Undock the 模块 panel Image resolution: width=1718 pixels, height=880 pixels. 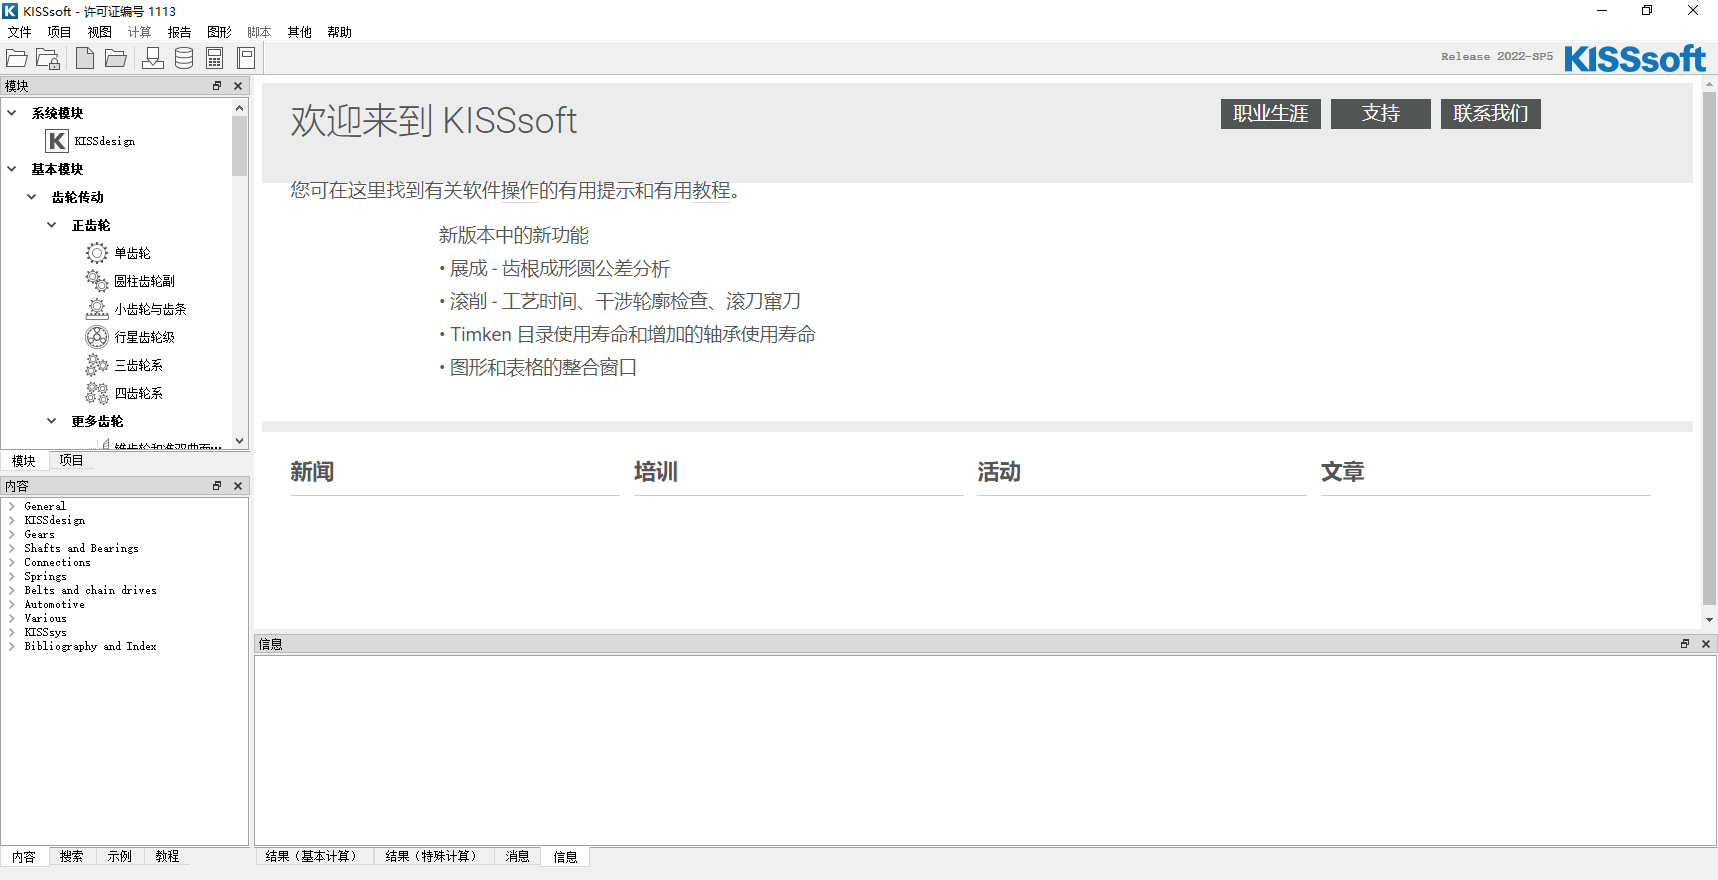point(217,86)
